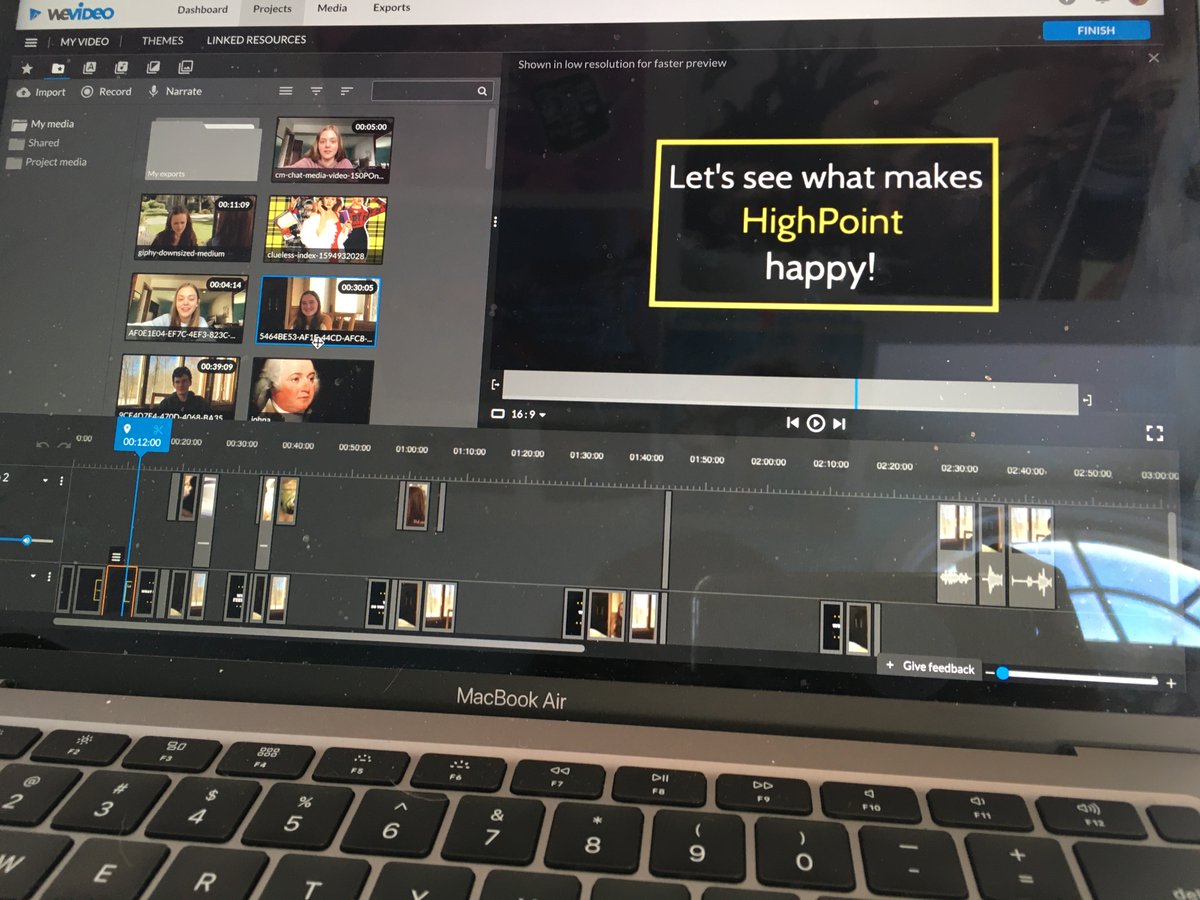
Task: Go to the Dashboard tab
Action: 202,9
